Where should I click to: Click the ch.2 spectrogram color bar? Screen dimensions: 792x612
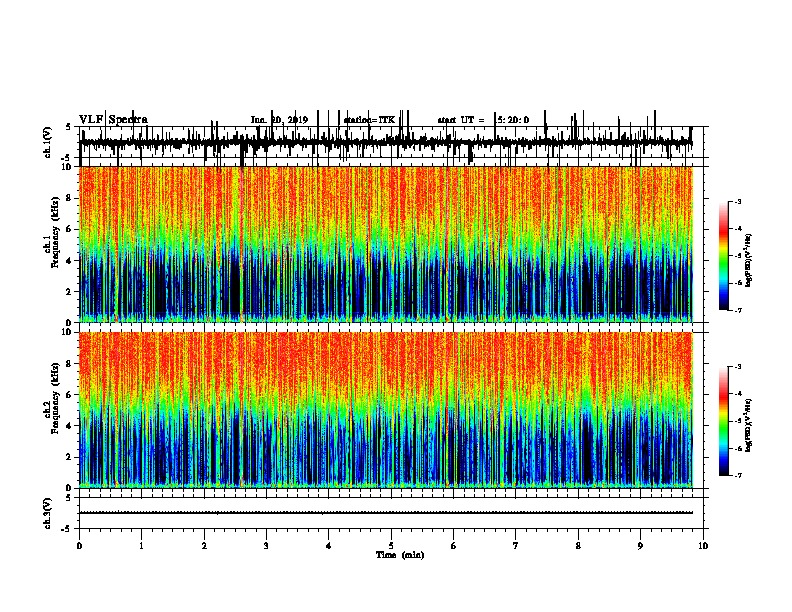point(724,421)
